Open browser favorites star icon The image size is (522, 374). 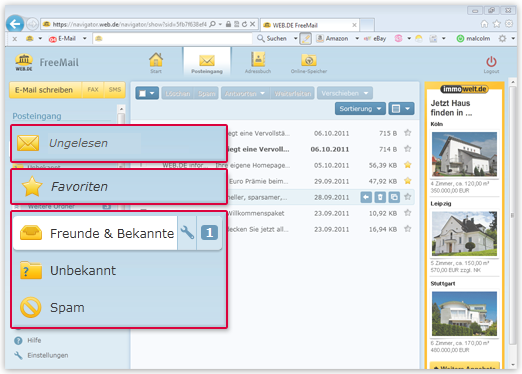coord(497,24)
